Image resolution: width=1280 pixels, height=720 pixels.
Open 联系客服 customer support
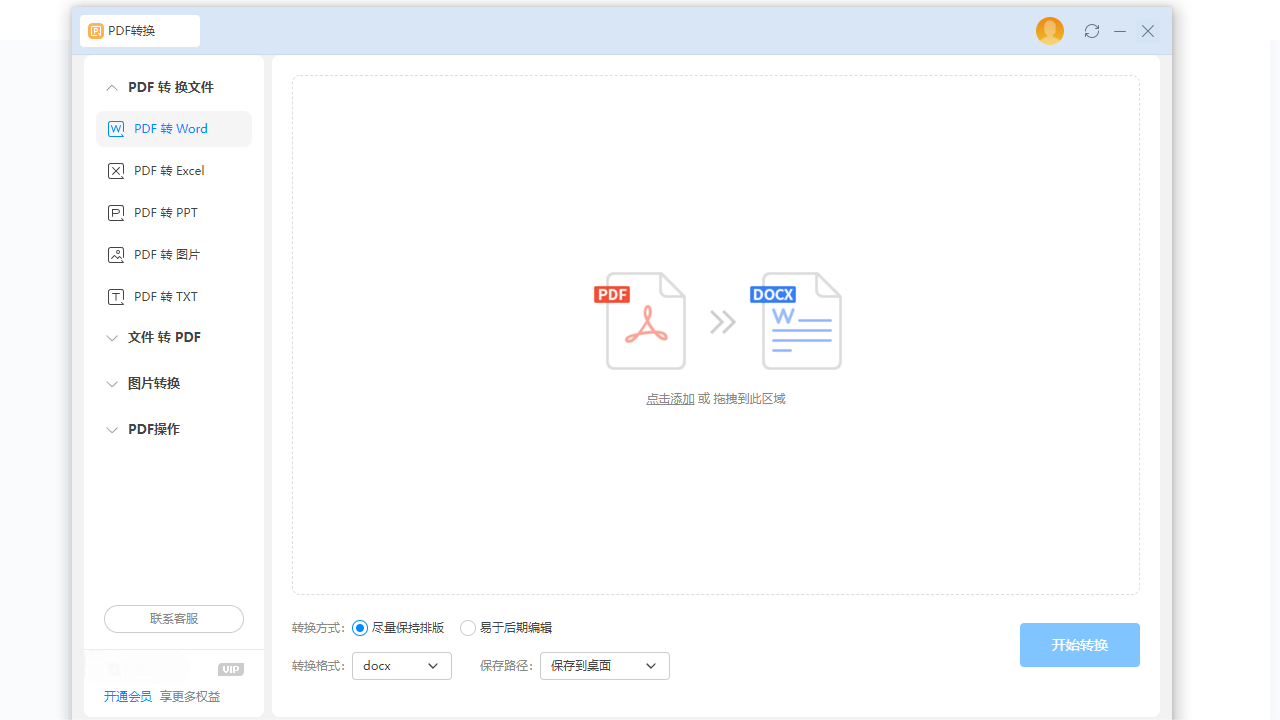173,619
